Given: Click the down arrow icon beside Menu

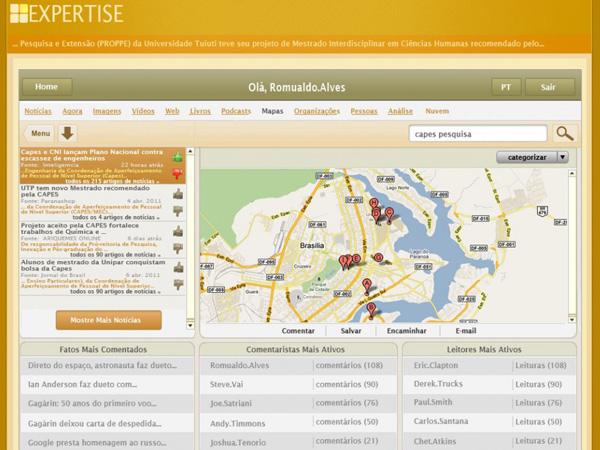Looking at the screenshot, I should tap(68, 134).
